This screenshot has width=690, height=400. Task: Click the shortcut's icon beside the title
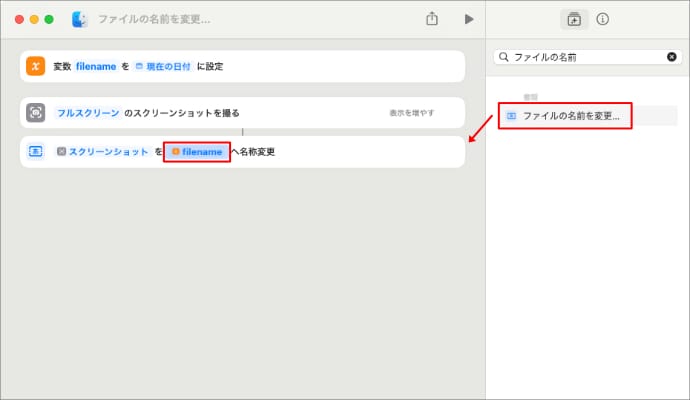pos(80,19)
